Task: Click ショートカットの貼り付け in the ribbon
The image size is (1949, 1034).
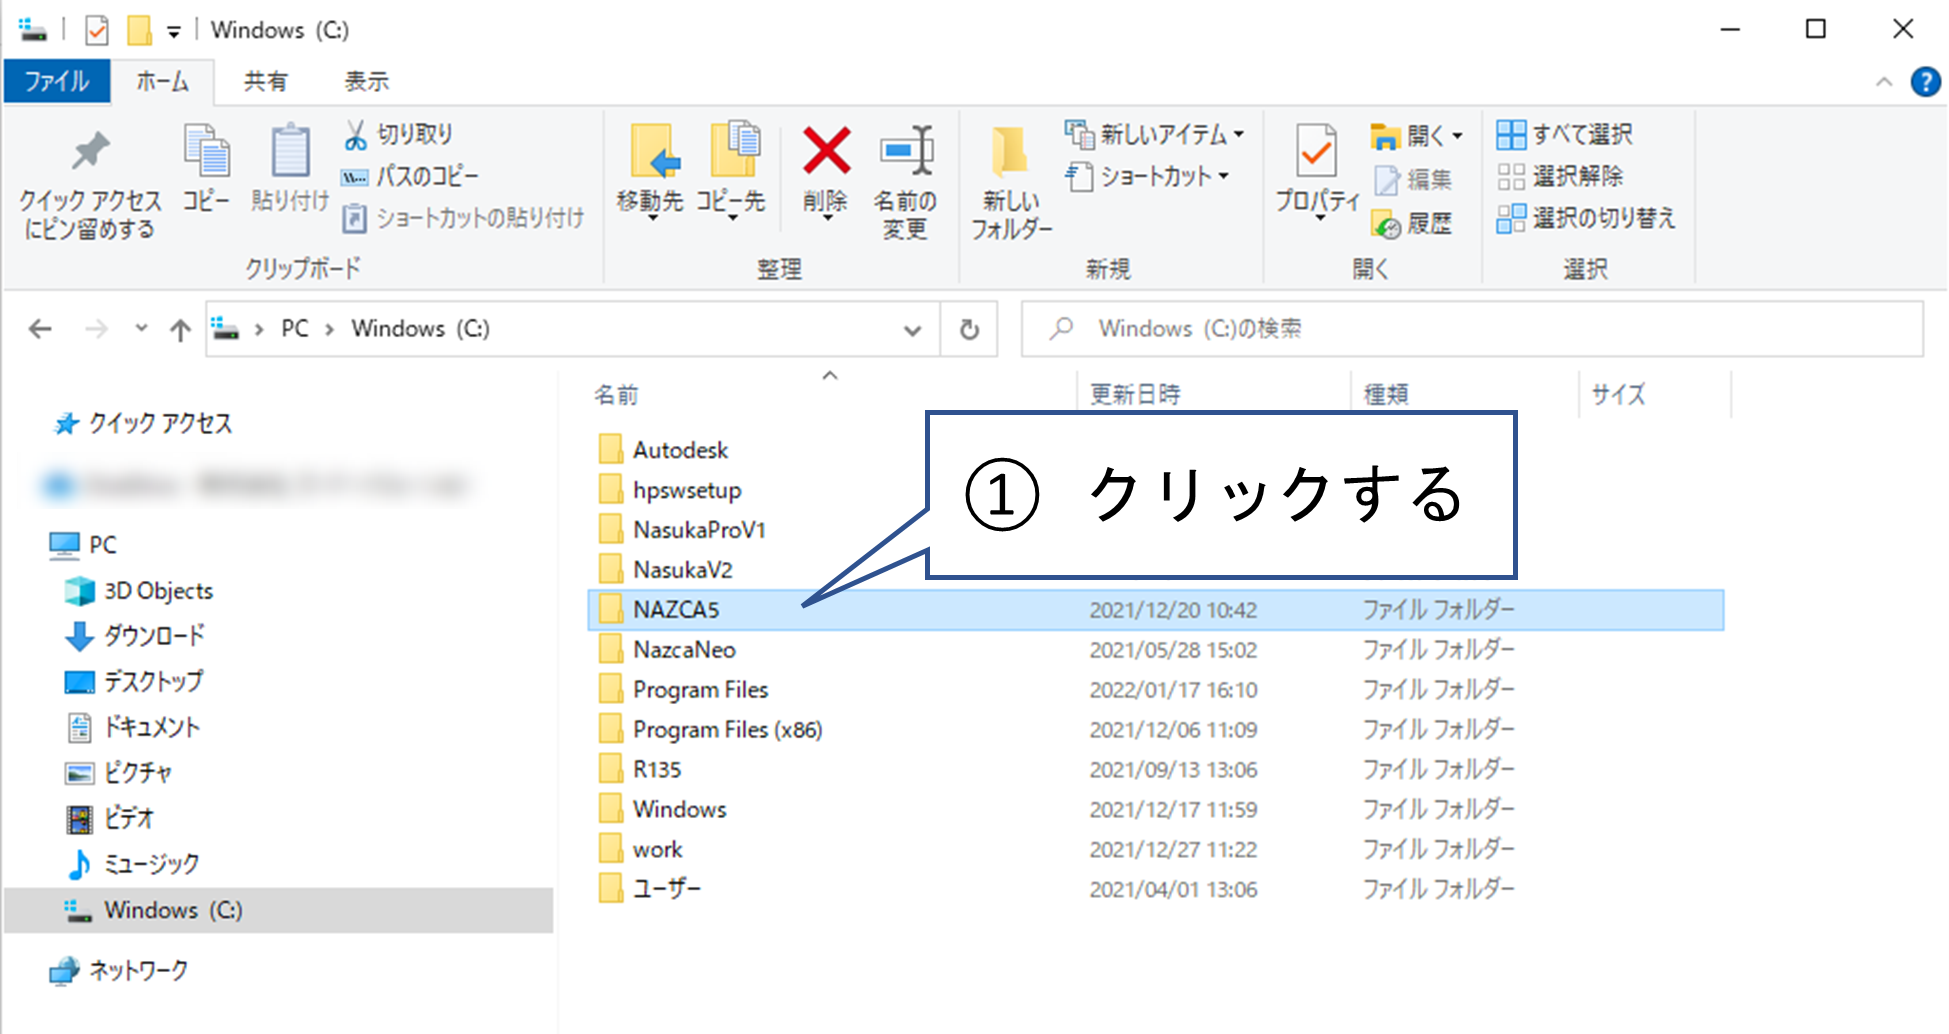Action: pyautogui.click(x=464, y=218)
